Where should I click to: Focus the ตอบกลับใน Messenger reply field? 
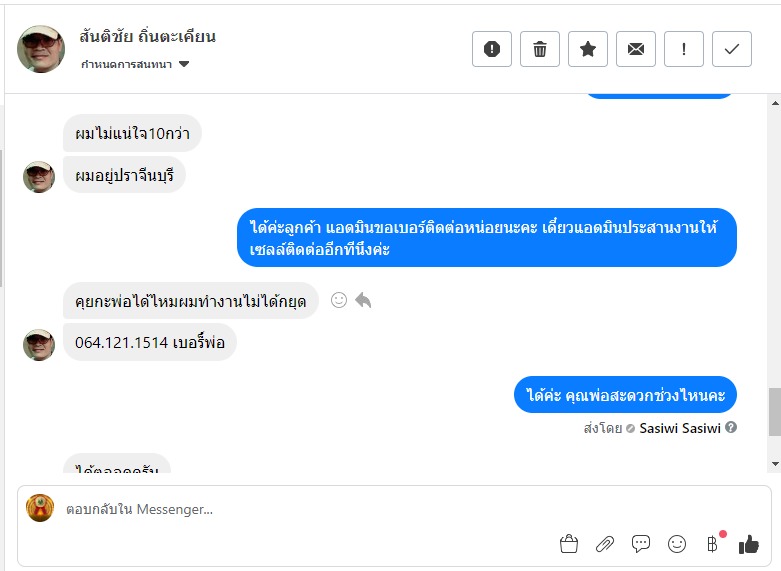point(300,509)
